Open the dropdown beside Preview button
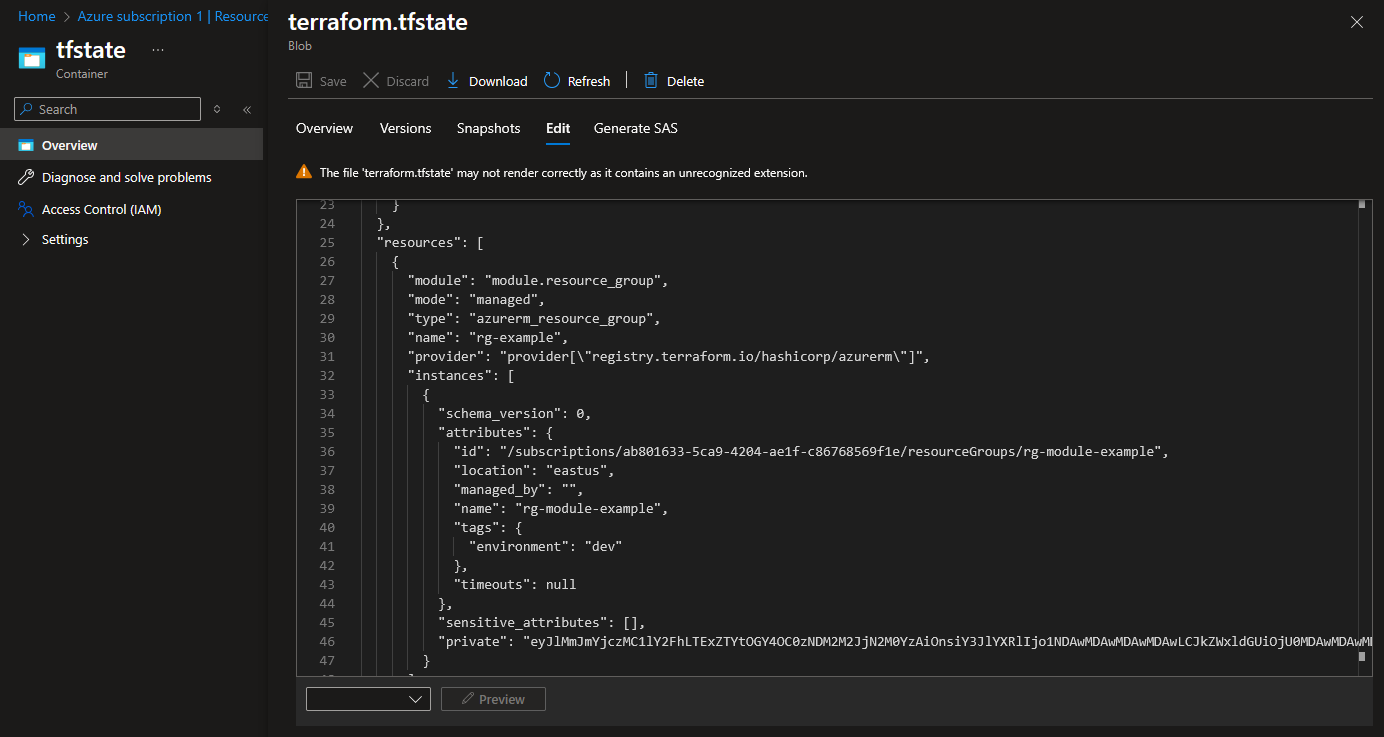Image resolution: width=1384 pixels, height=737 pixels. pyautogui.click(x=368, y=699)
